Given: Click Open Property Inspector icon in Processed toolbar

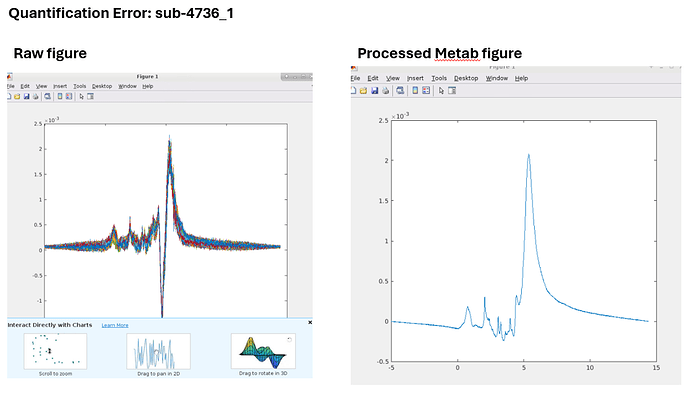Looking at the screenshot, I should pos(452,90).
